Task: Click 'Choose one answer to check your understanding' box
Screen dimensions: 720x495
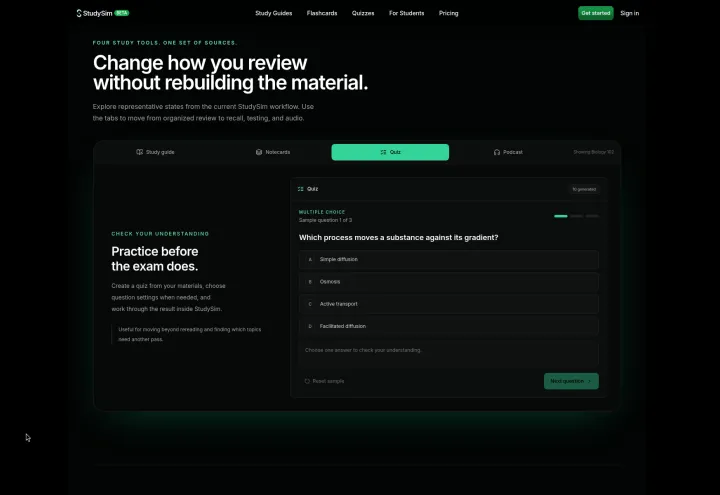Action: (x=449, y=352)
